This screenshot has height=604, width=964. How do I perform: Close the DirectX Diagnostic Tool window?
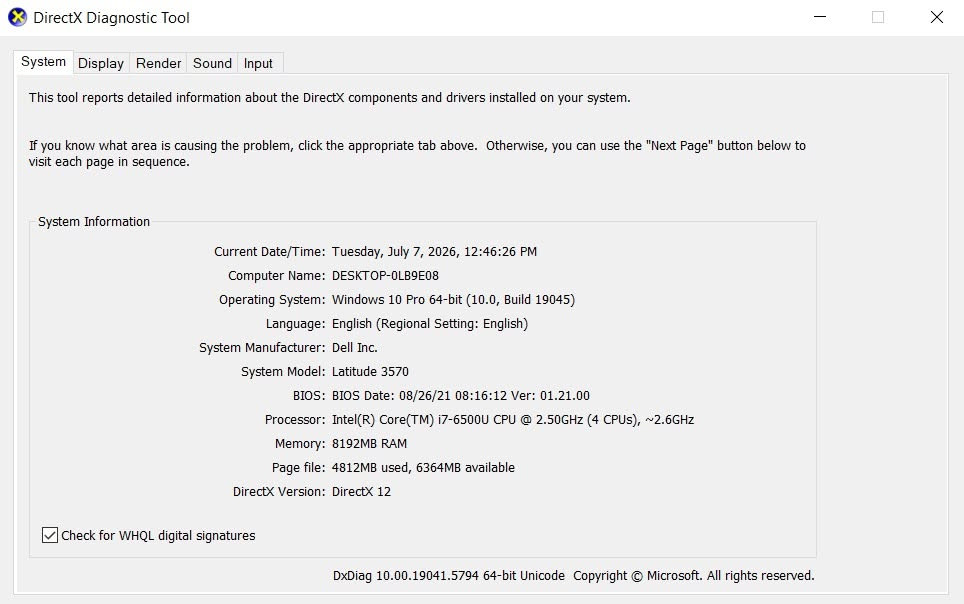pos(936,17)
